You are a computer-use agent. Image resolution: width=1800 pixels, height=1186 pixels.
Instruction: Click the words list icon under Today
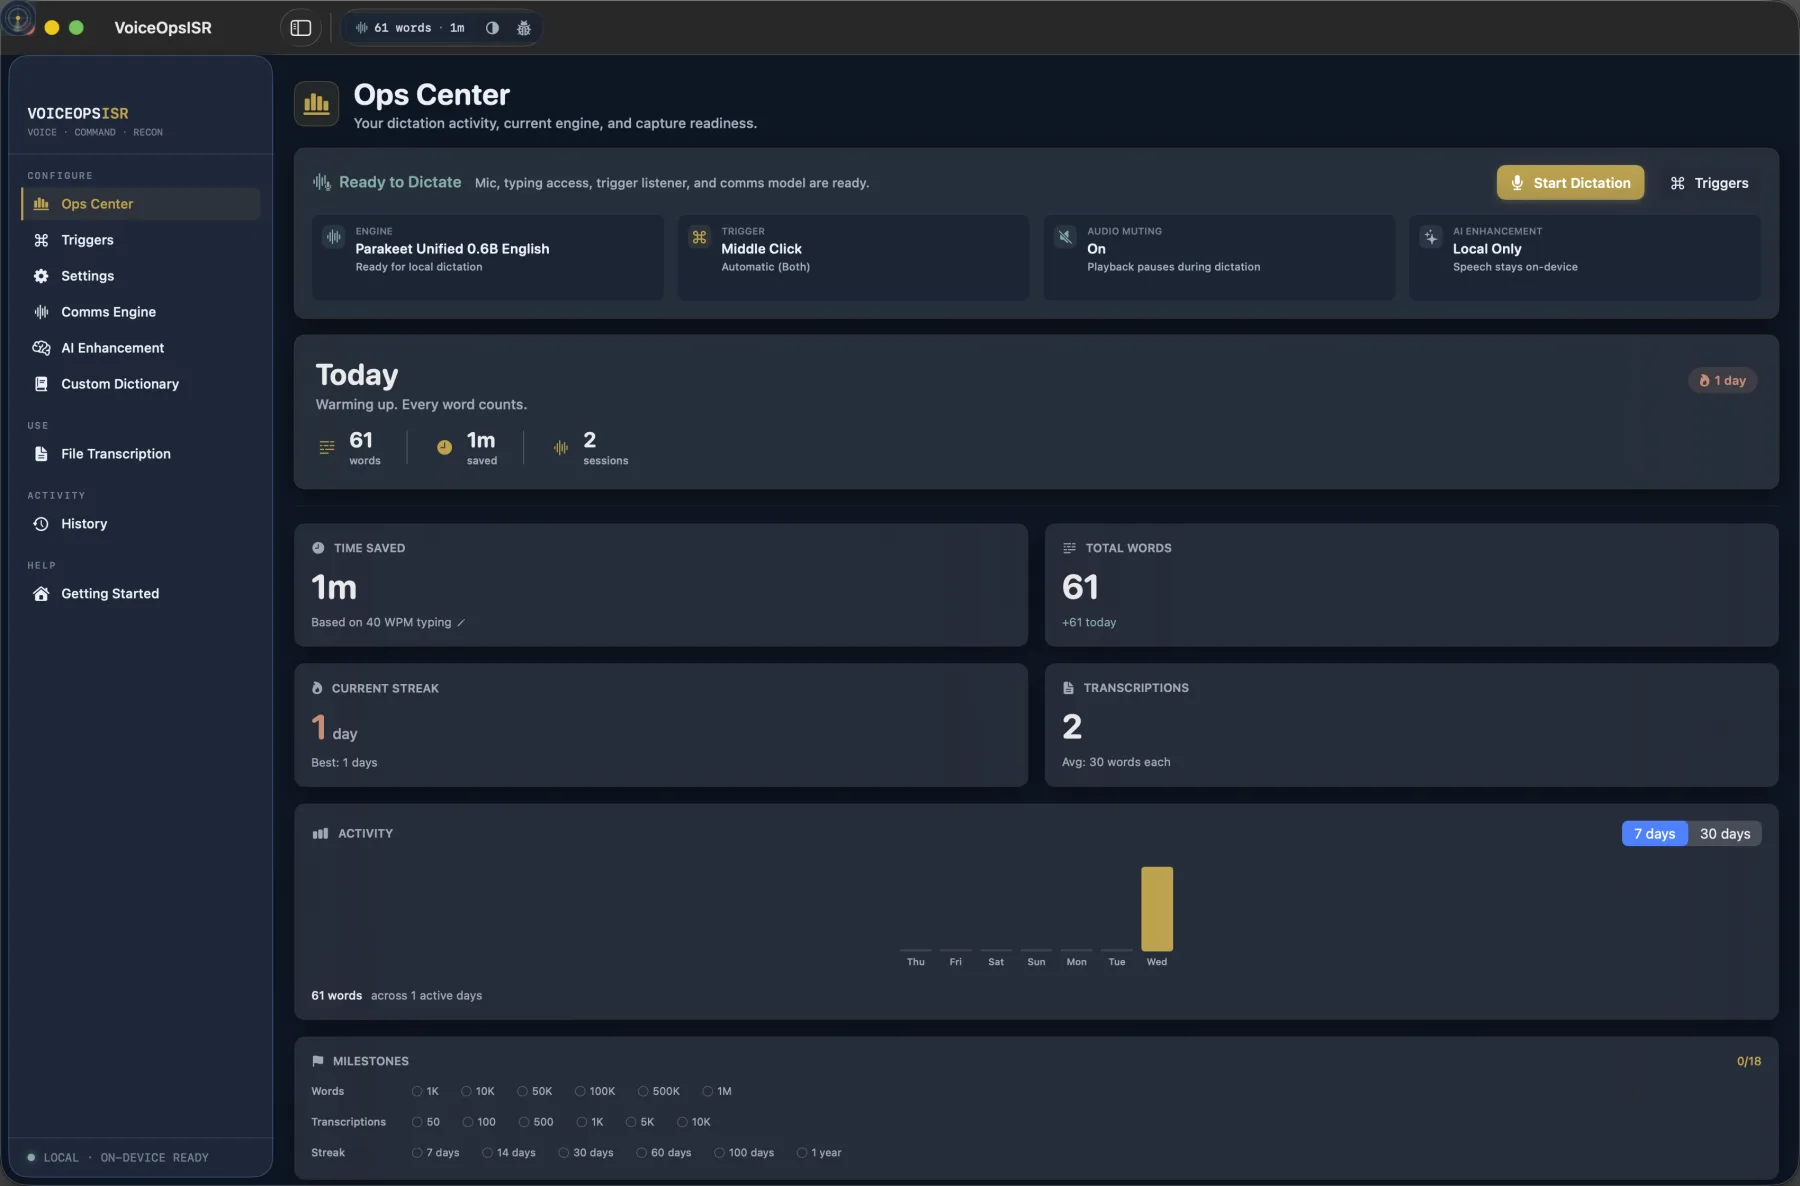[x=327, y=447]
